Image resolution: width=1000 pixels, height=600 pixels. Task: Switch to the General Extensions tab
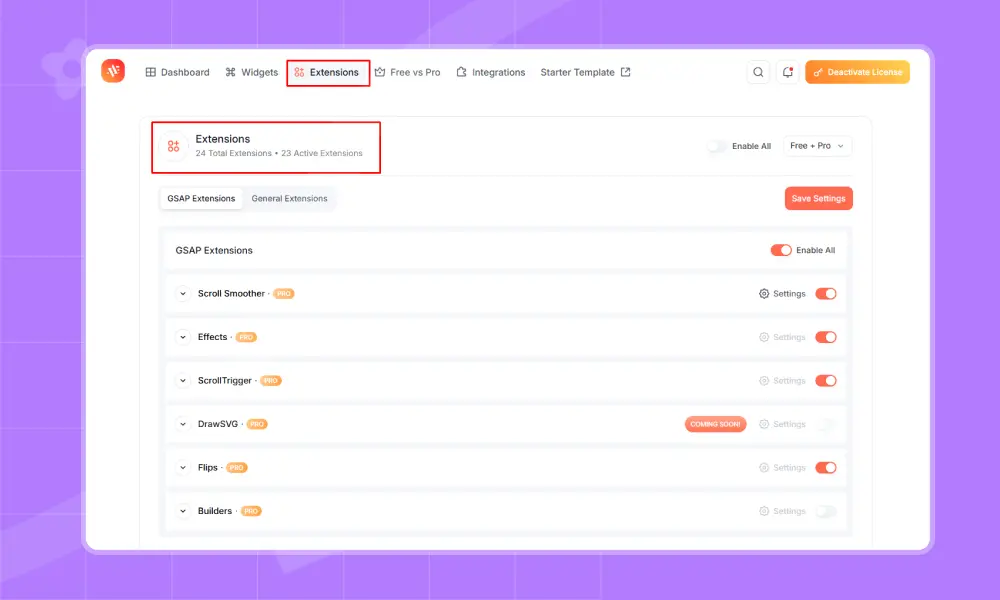click(289, 198)
